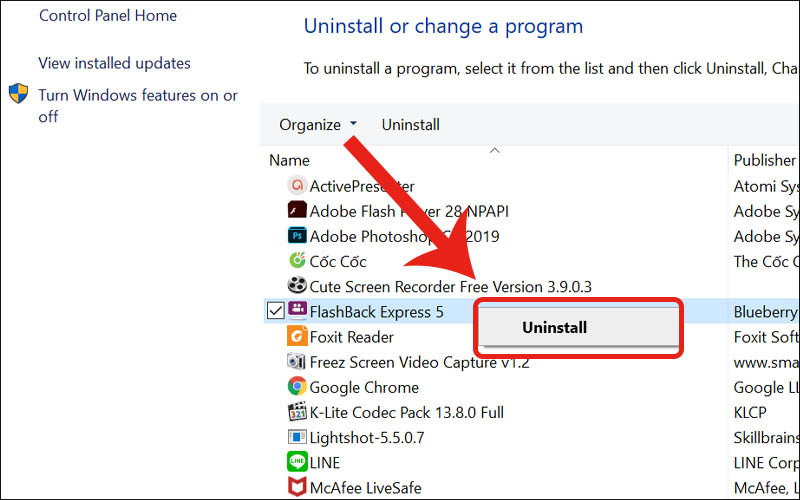Go to View installed updates
This screenshot has width=800, height=500.
tap(114, 63)
